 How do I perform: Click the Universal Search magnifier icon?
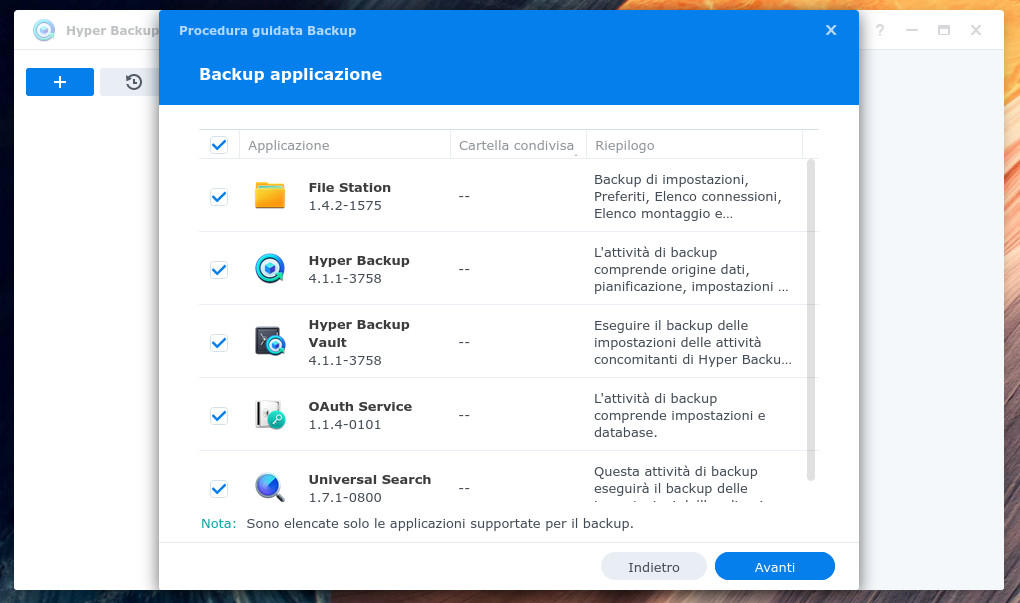(x=270, y=487)
